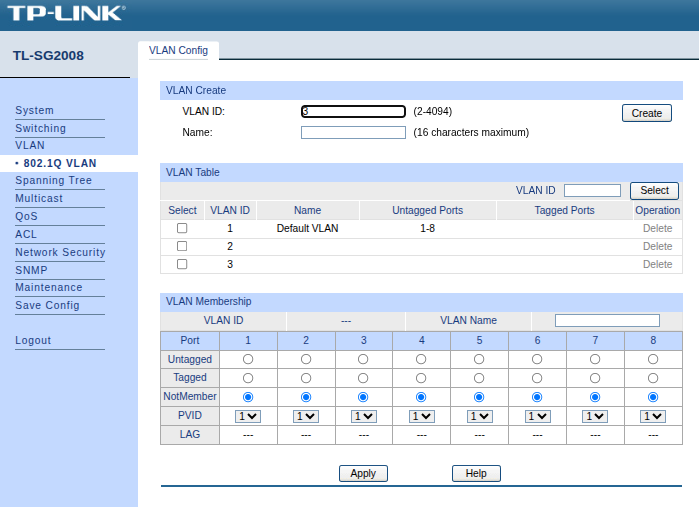699x507 pixels.
Task: Click the TP-LINK logo
Action: [66, 13]
